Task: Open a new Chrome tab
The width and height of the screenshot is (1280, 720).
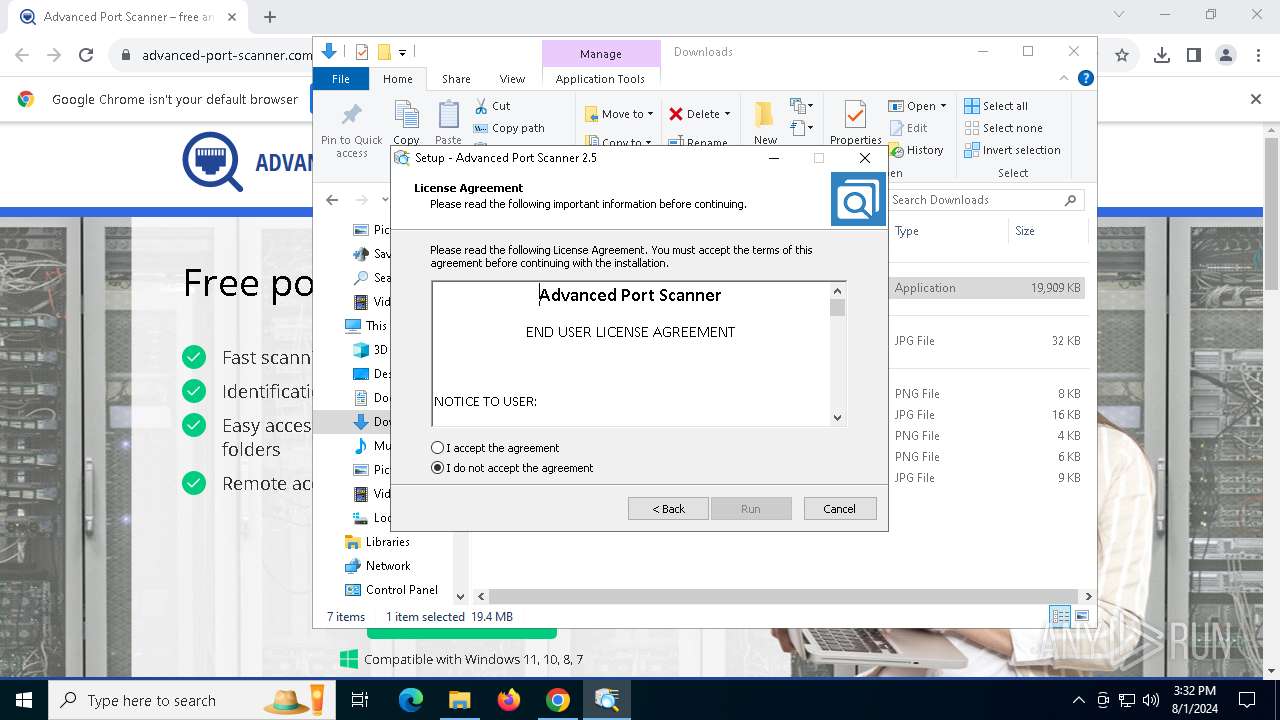Action: point(270,17)
